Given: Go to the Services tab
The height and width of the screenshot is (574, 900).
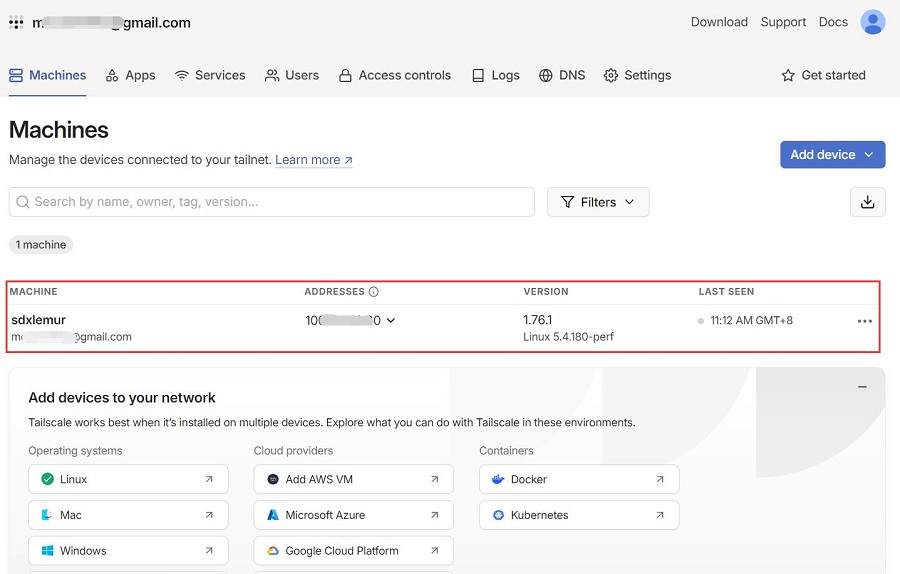Looking at the screenshot, I should [x=210, y=75].
